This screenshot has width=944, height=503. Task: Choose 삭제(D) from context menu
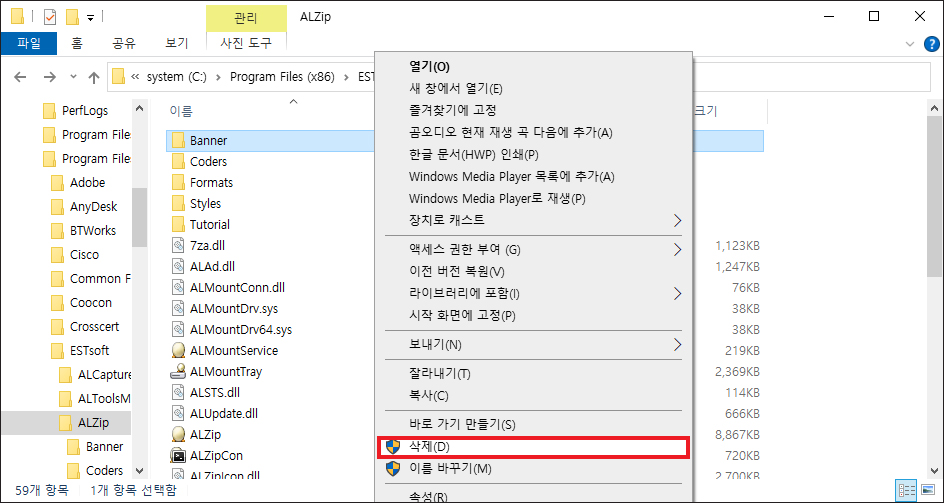[533, 446]
